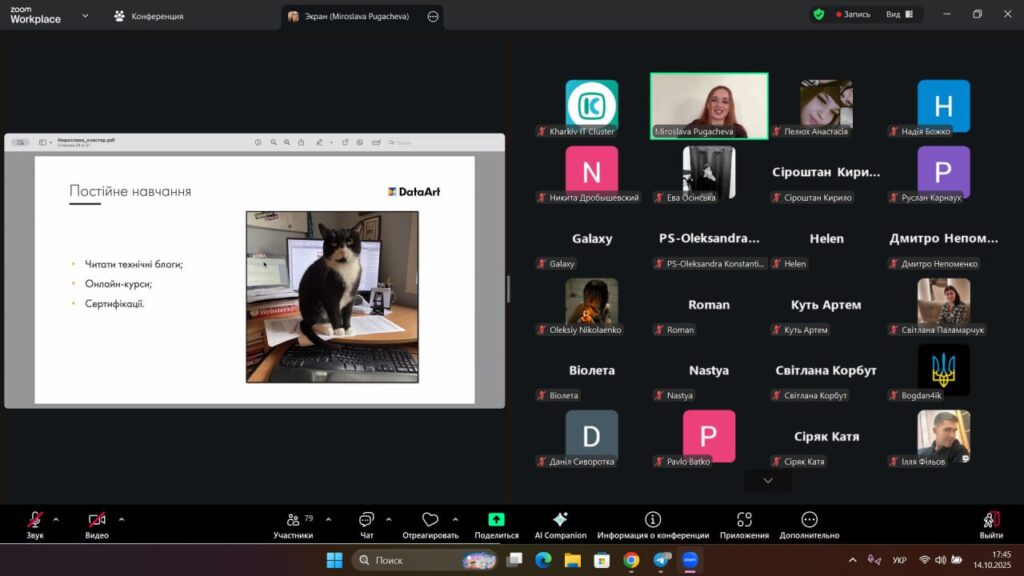Open Информация о конференции info
The height and width of the screenshot is (576, 1024).
pyautogui.click(x=653, y=520)
